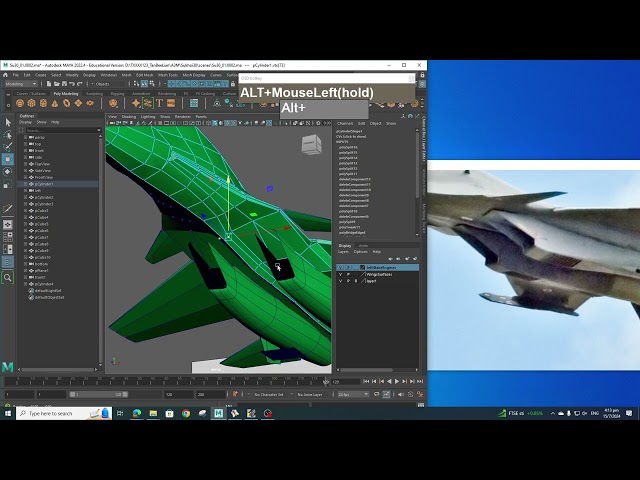Image resolution: width=640 pixels, height=480 pixels.
Task: Activate the Lasso select tool
Action: (8, 135)
